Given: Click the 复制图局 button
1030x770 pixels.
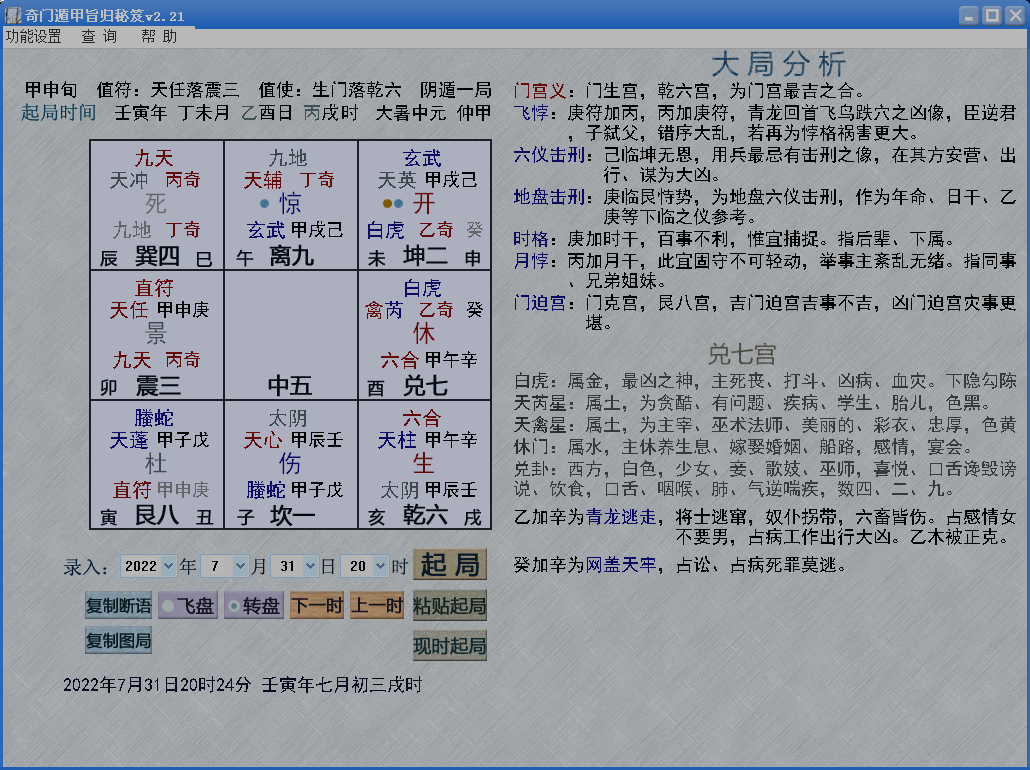Looking at the screenshot, I should [x=119, y=641].
